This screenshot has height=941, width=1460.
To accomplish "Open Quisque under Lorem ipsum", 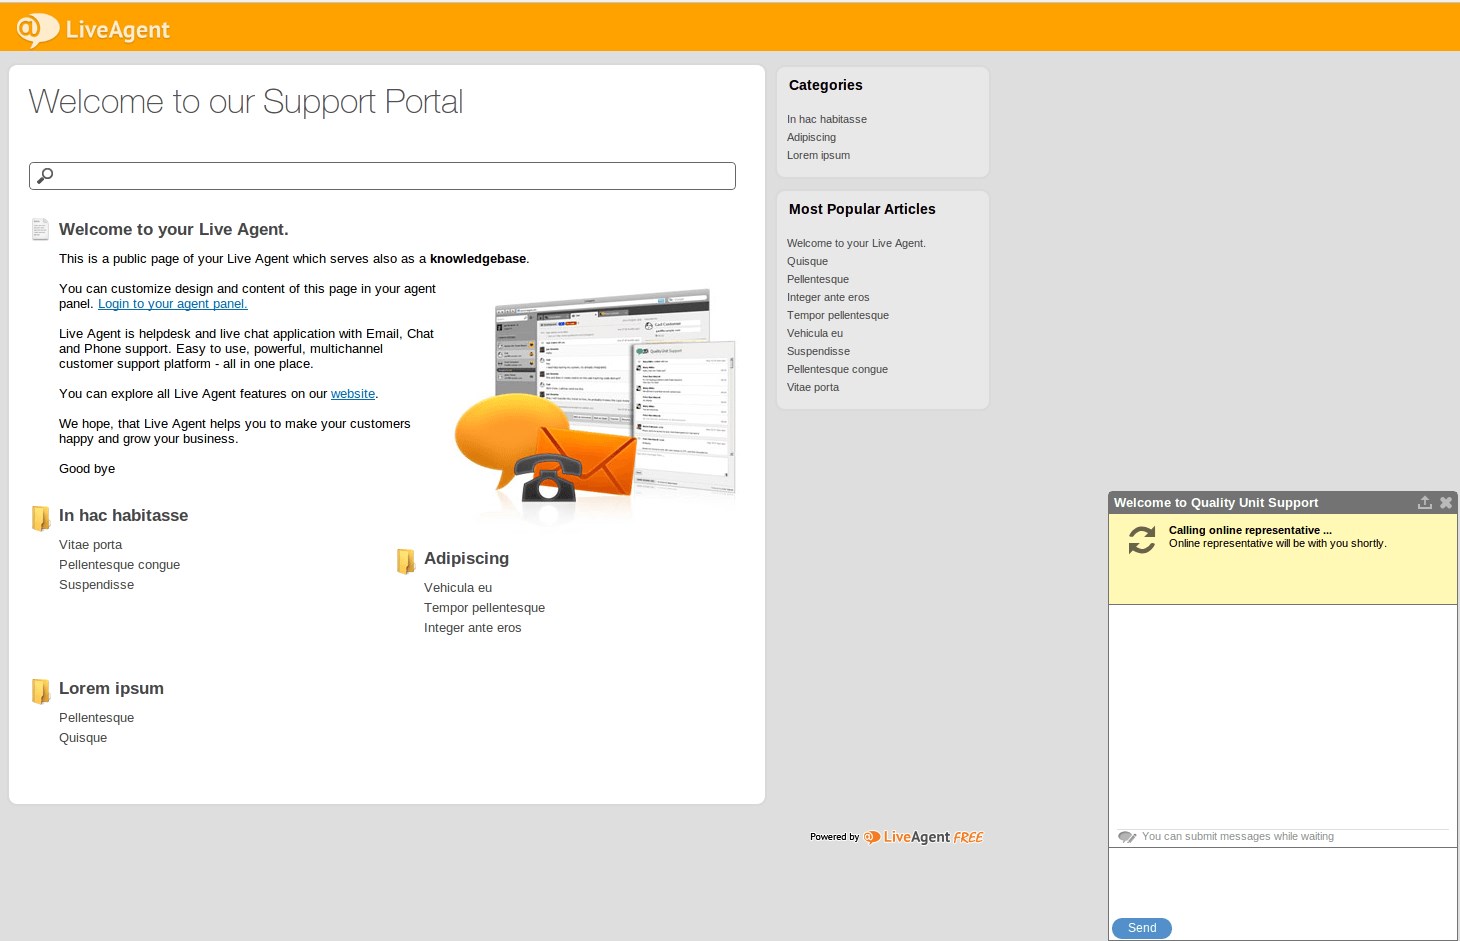I will (x=83, y=738).
